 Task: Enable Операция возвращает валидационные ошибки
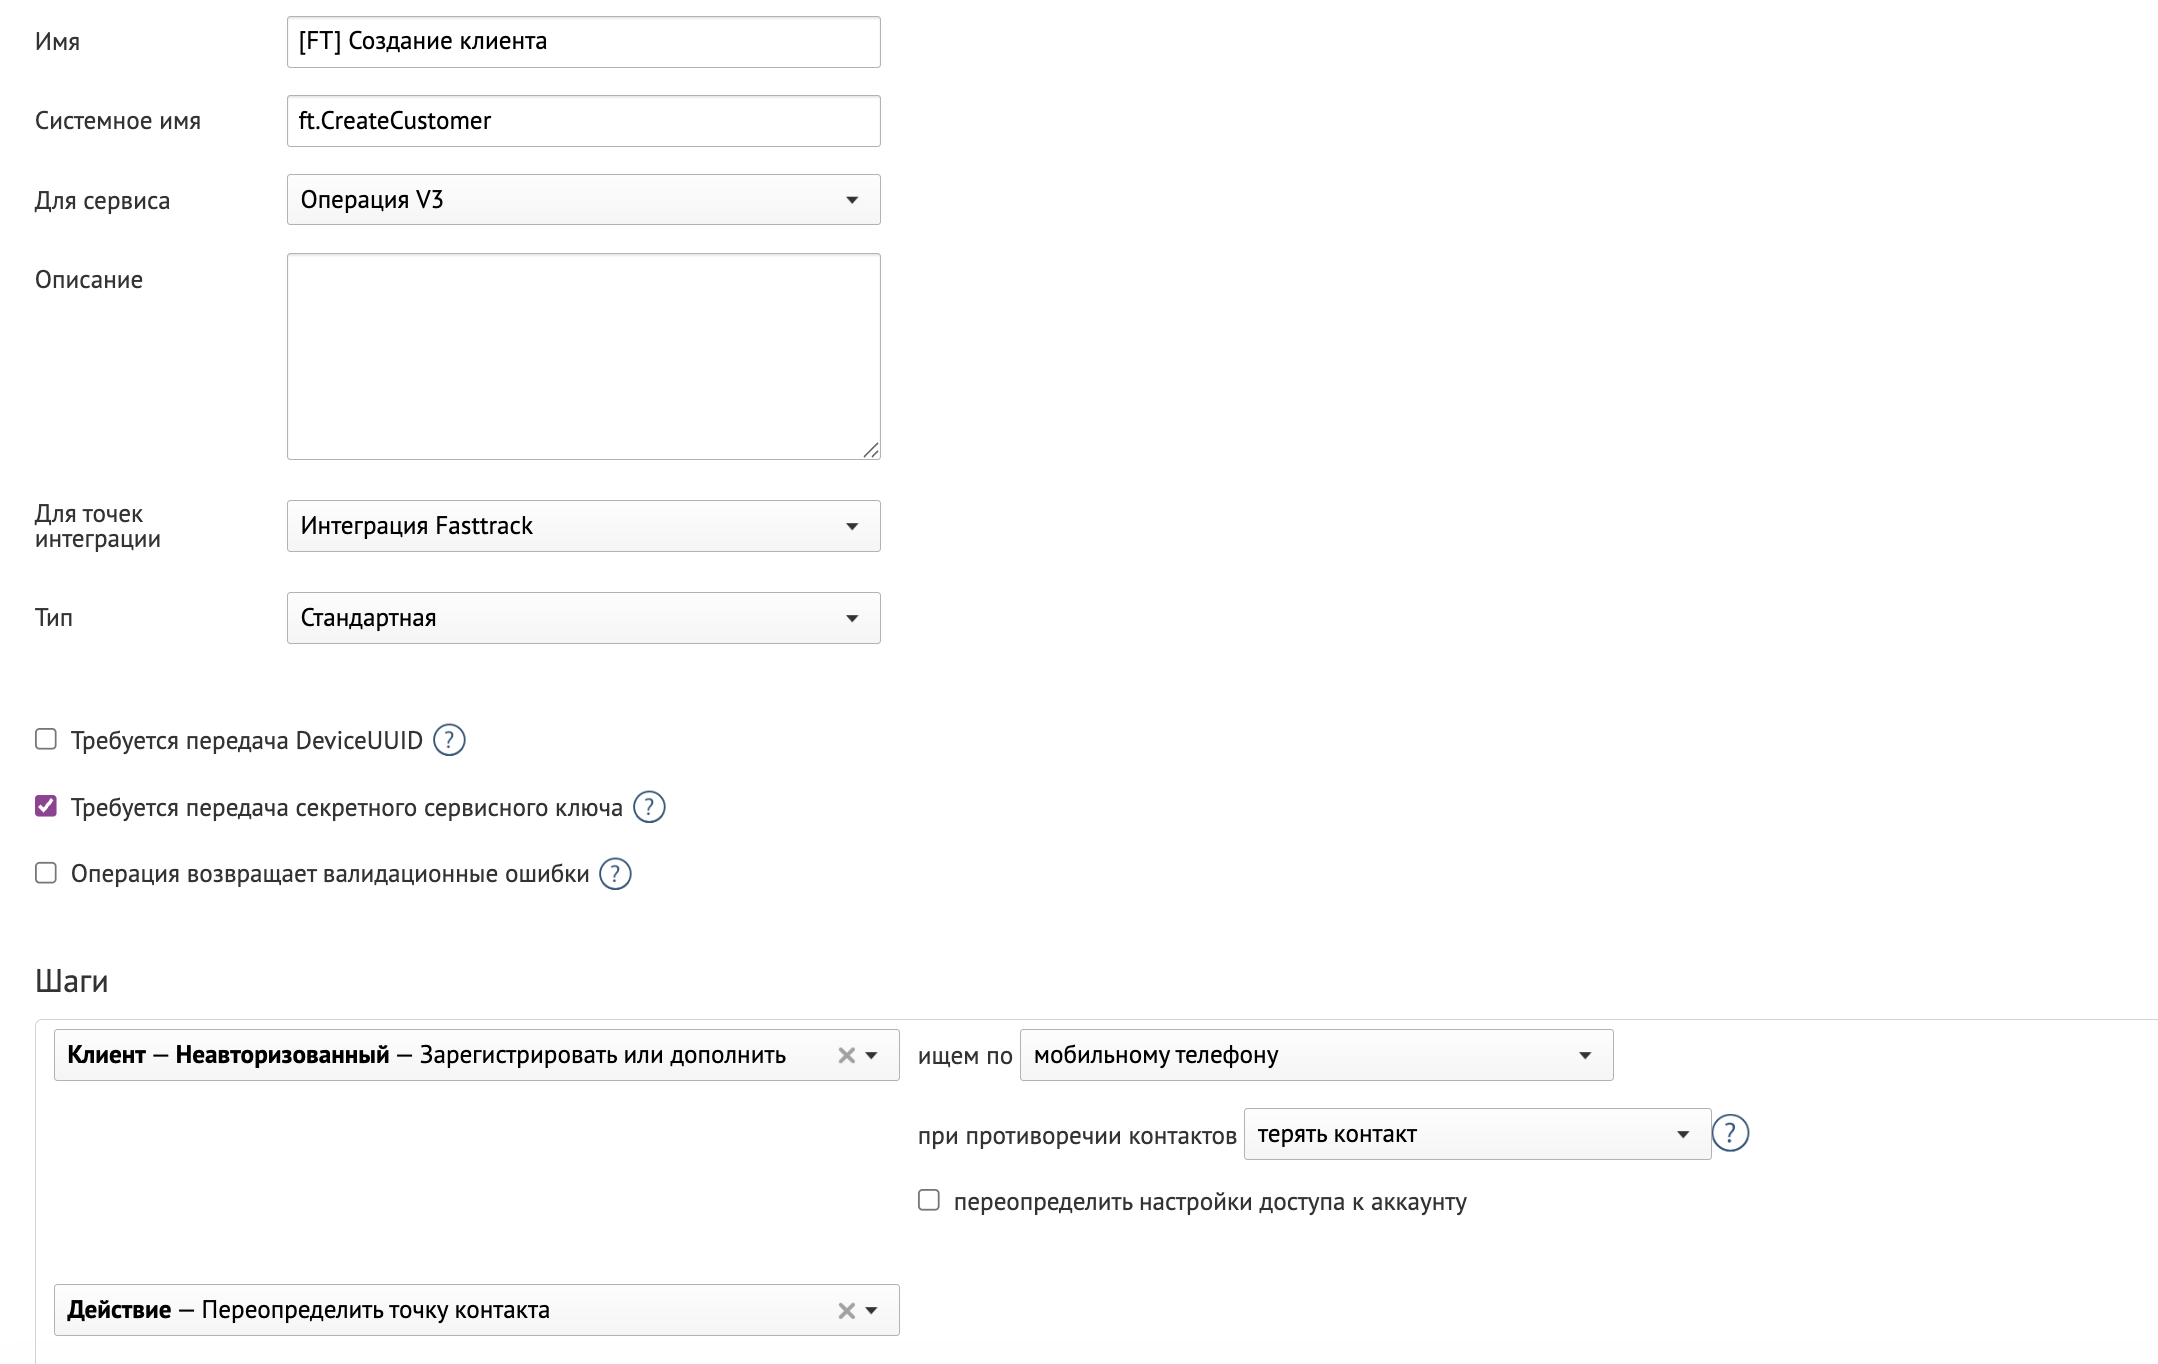point(44,873)
